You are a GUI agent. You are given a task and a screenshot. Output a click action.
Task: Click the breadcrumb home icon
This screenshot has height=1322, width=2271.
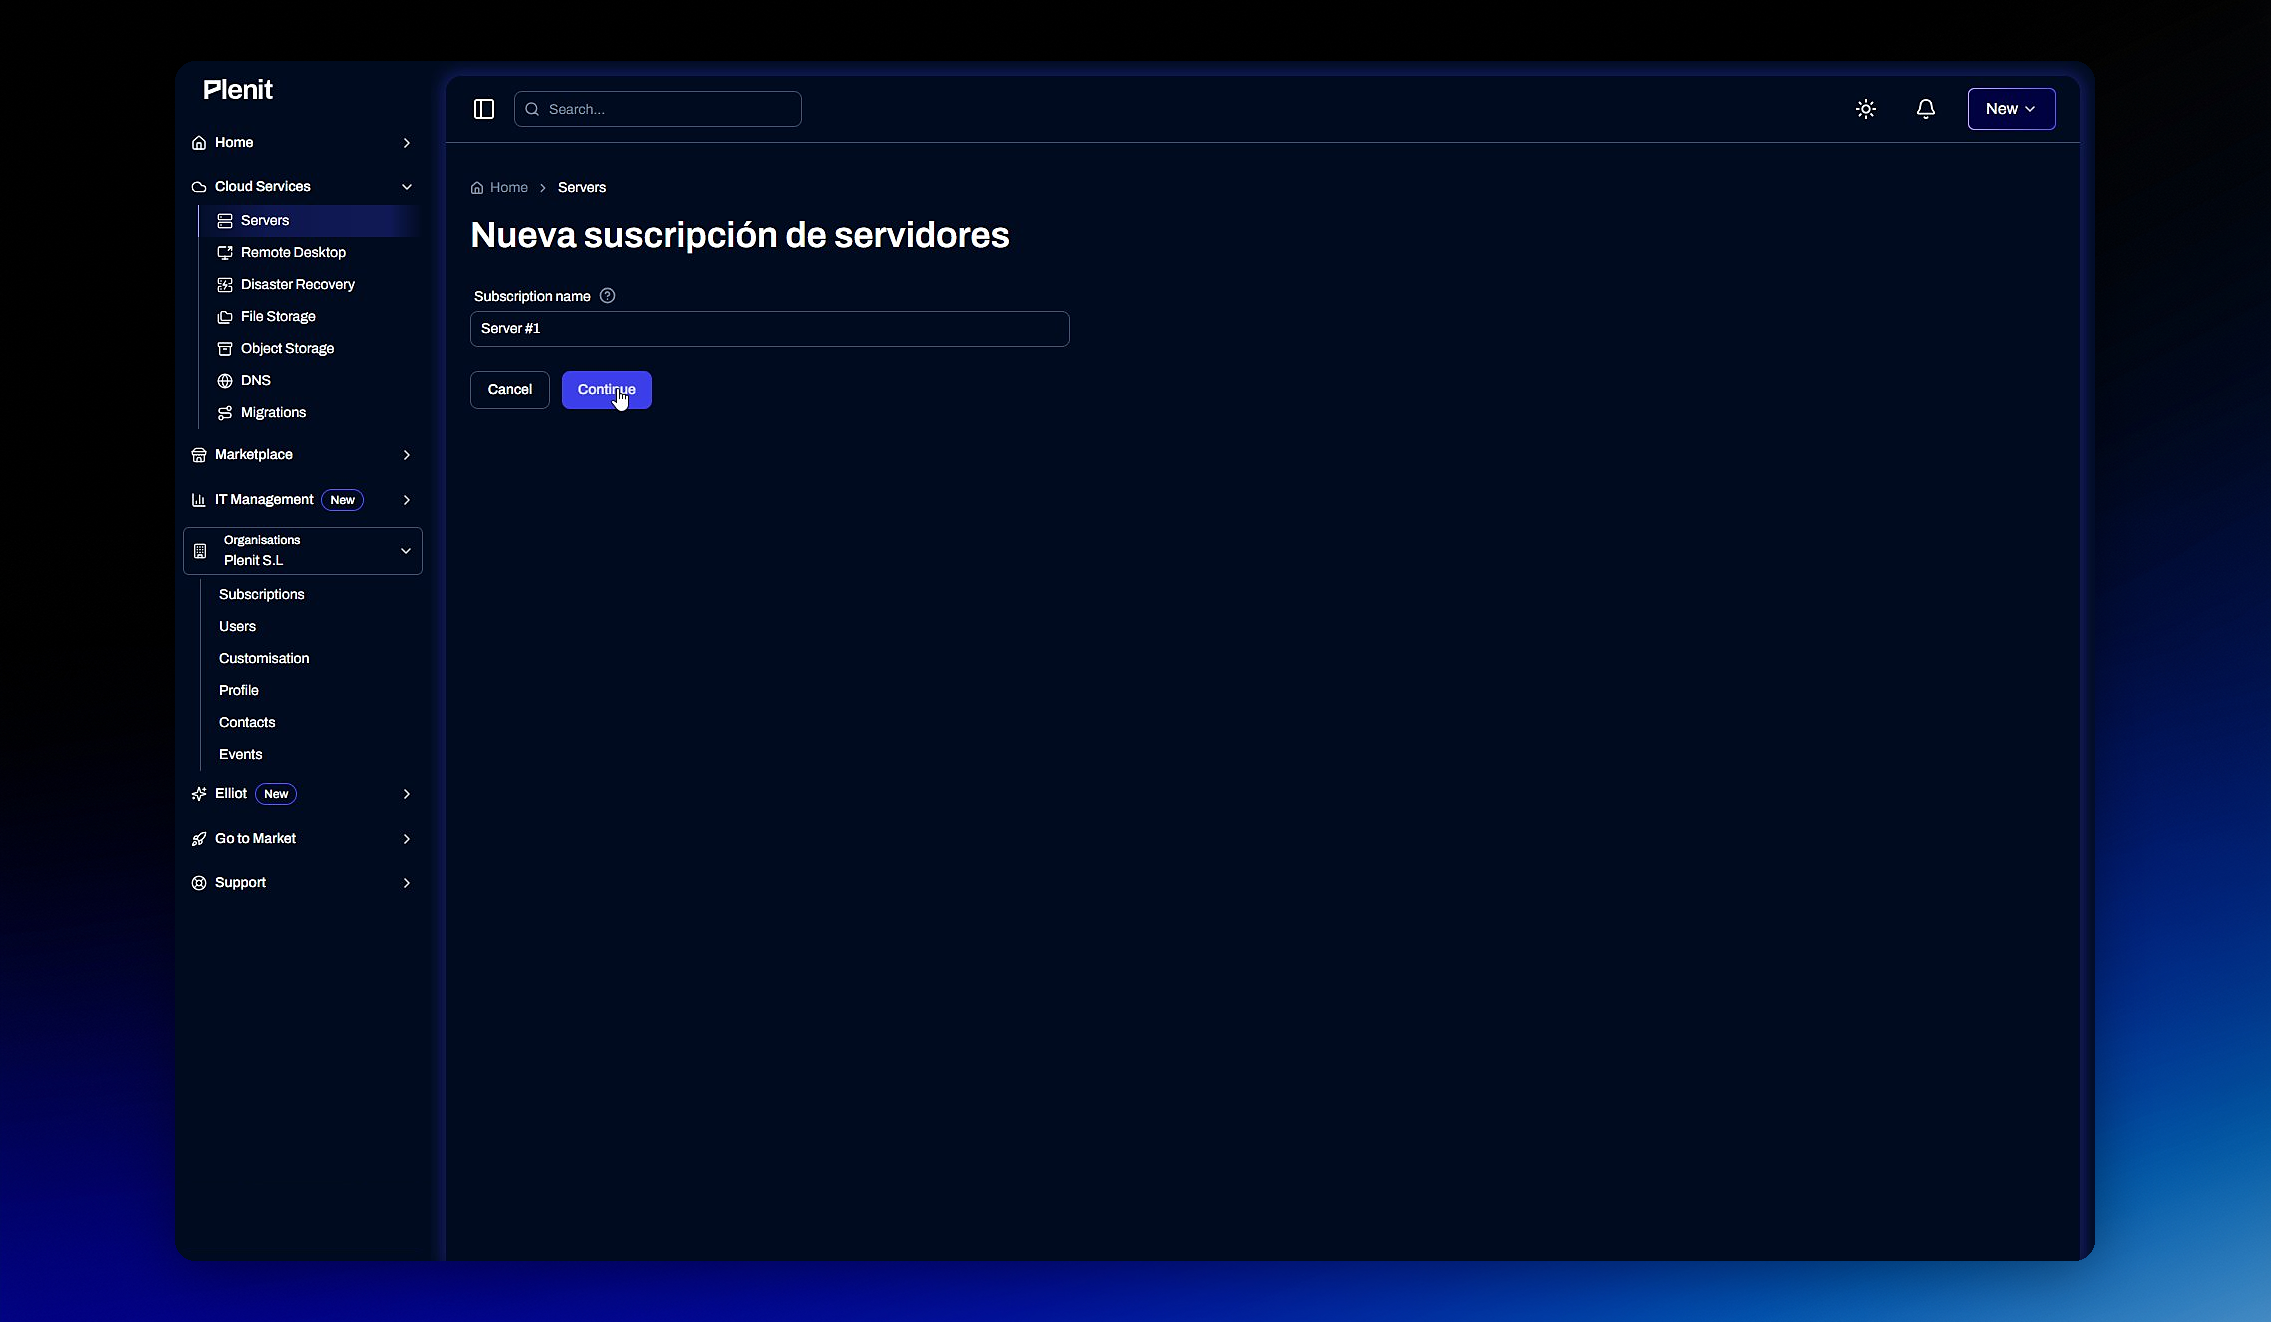tap(477, 188)
